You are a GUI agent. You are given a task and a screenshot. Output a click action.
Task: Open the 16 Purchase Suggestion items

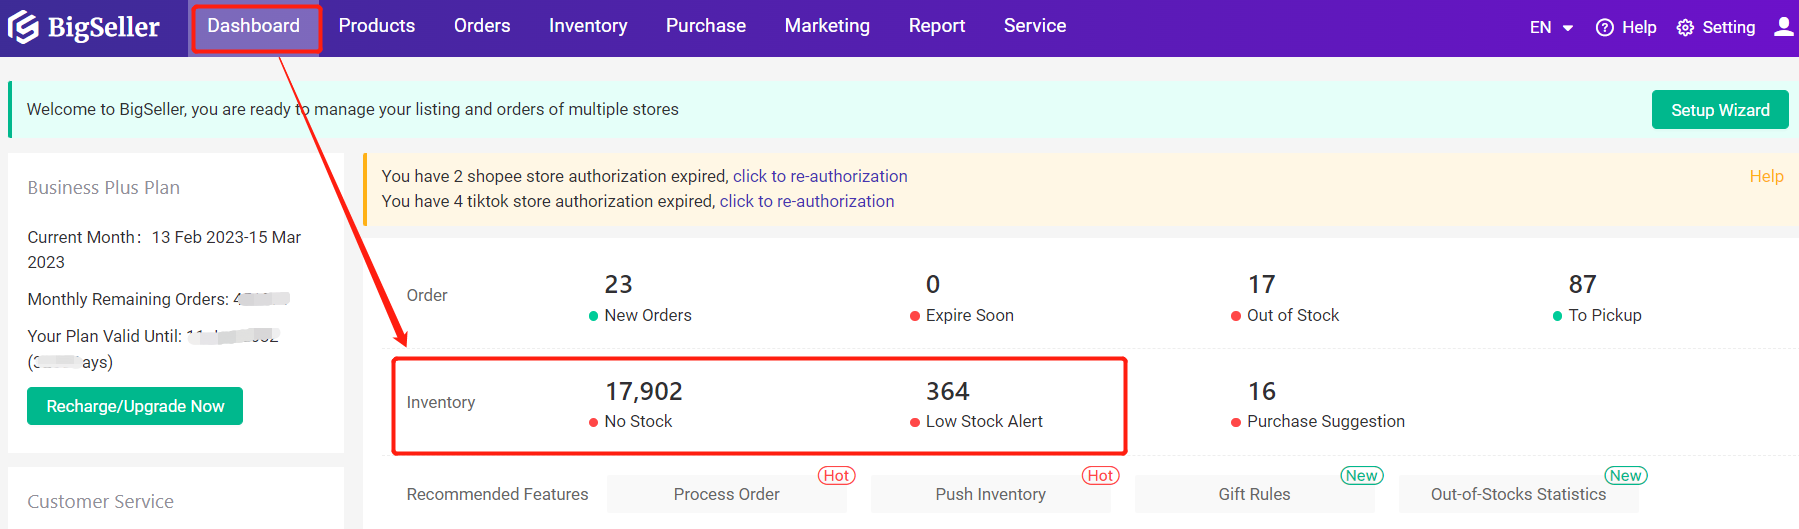point(1318,404)
